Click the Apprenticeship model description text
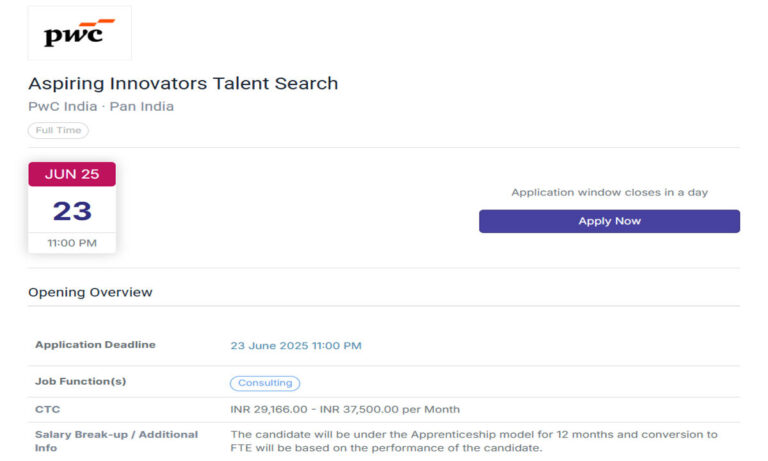The height and width of the screenshot is (461, 768). 474,441
